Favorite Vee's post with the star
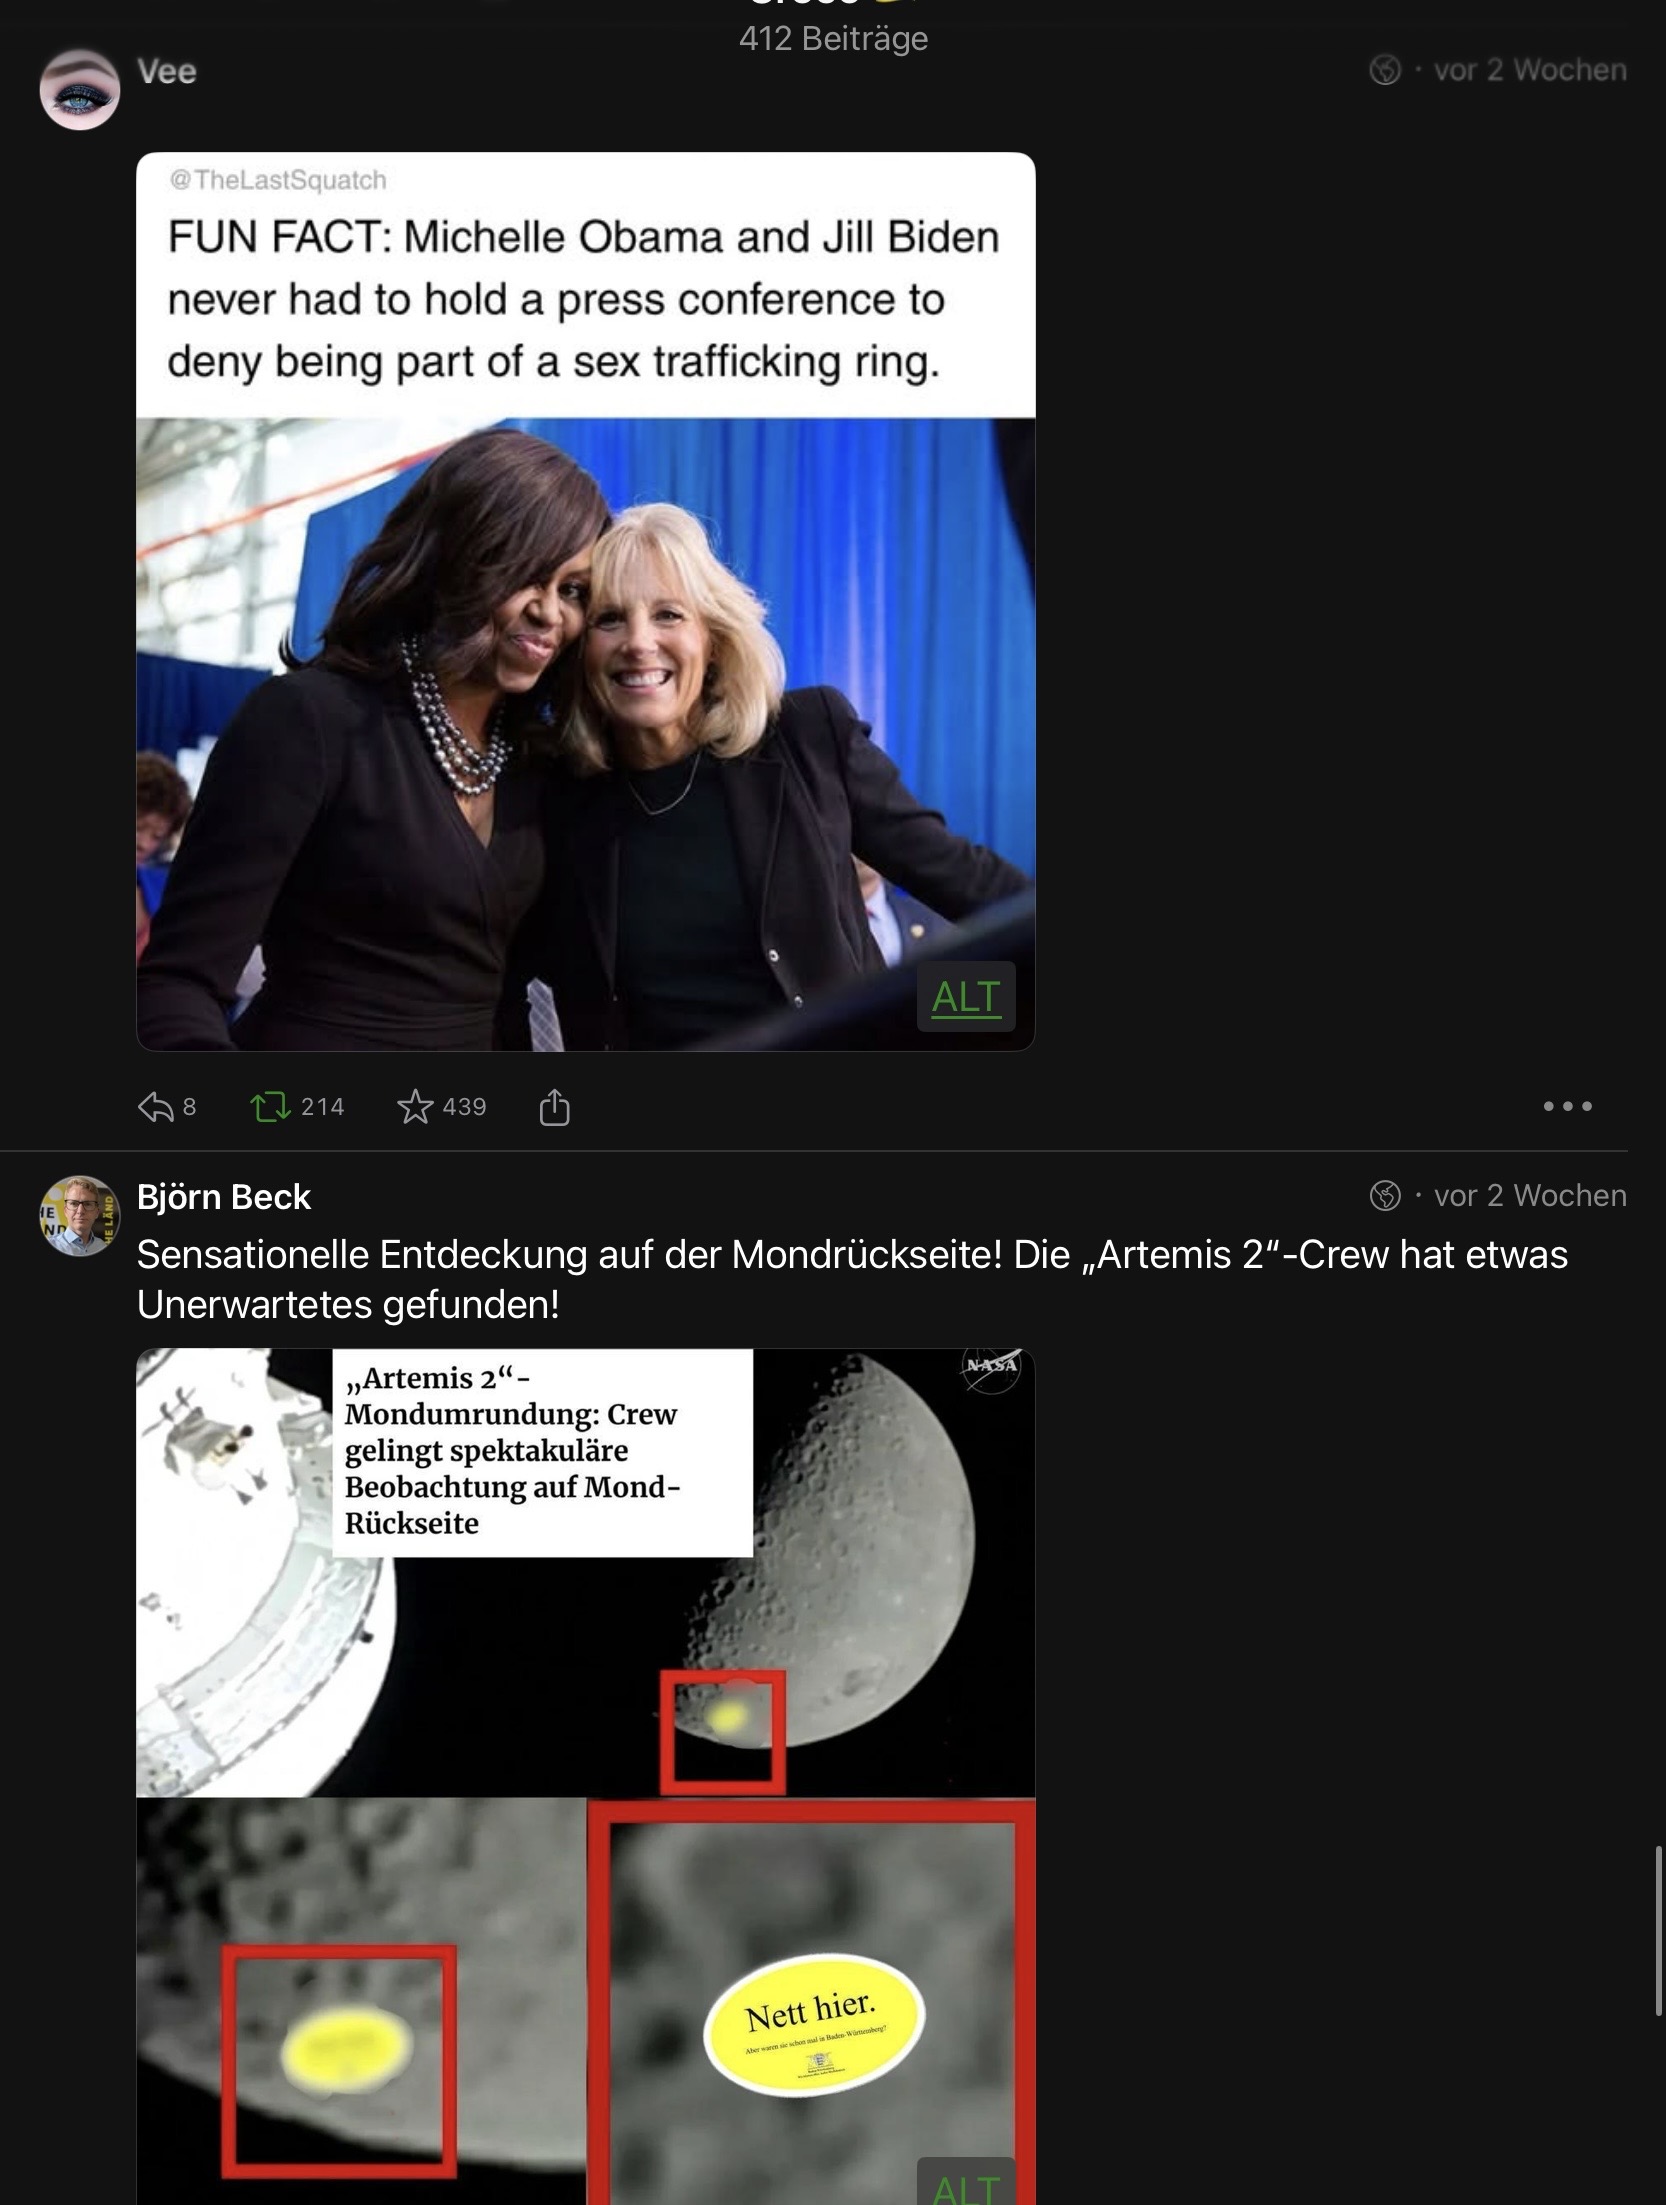The width and height of the screenshot is (1666, 2205). coord(415,1107)
